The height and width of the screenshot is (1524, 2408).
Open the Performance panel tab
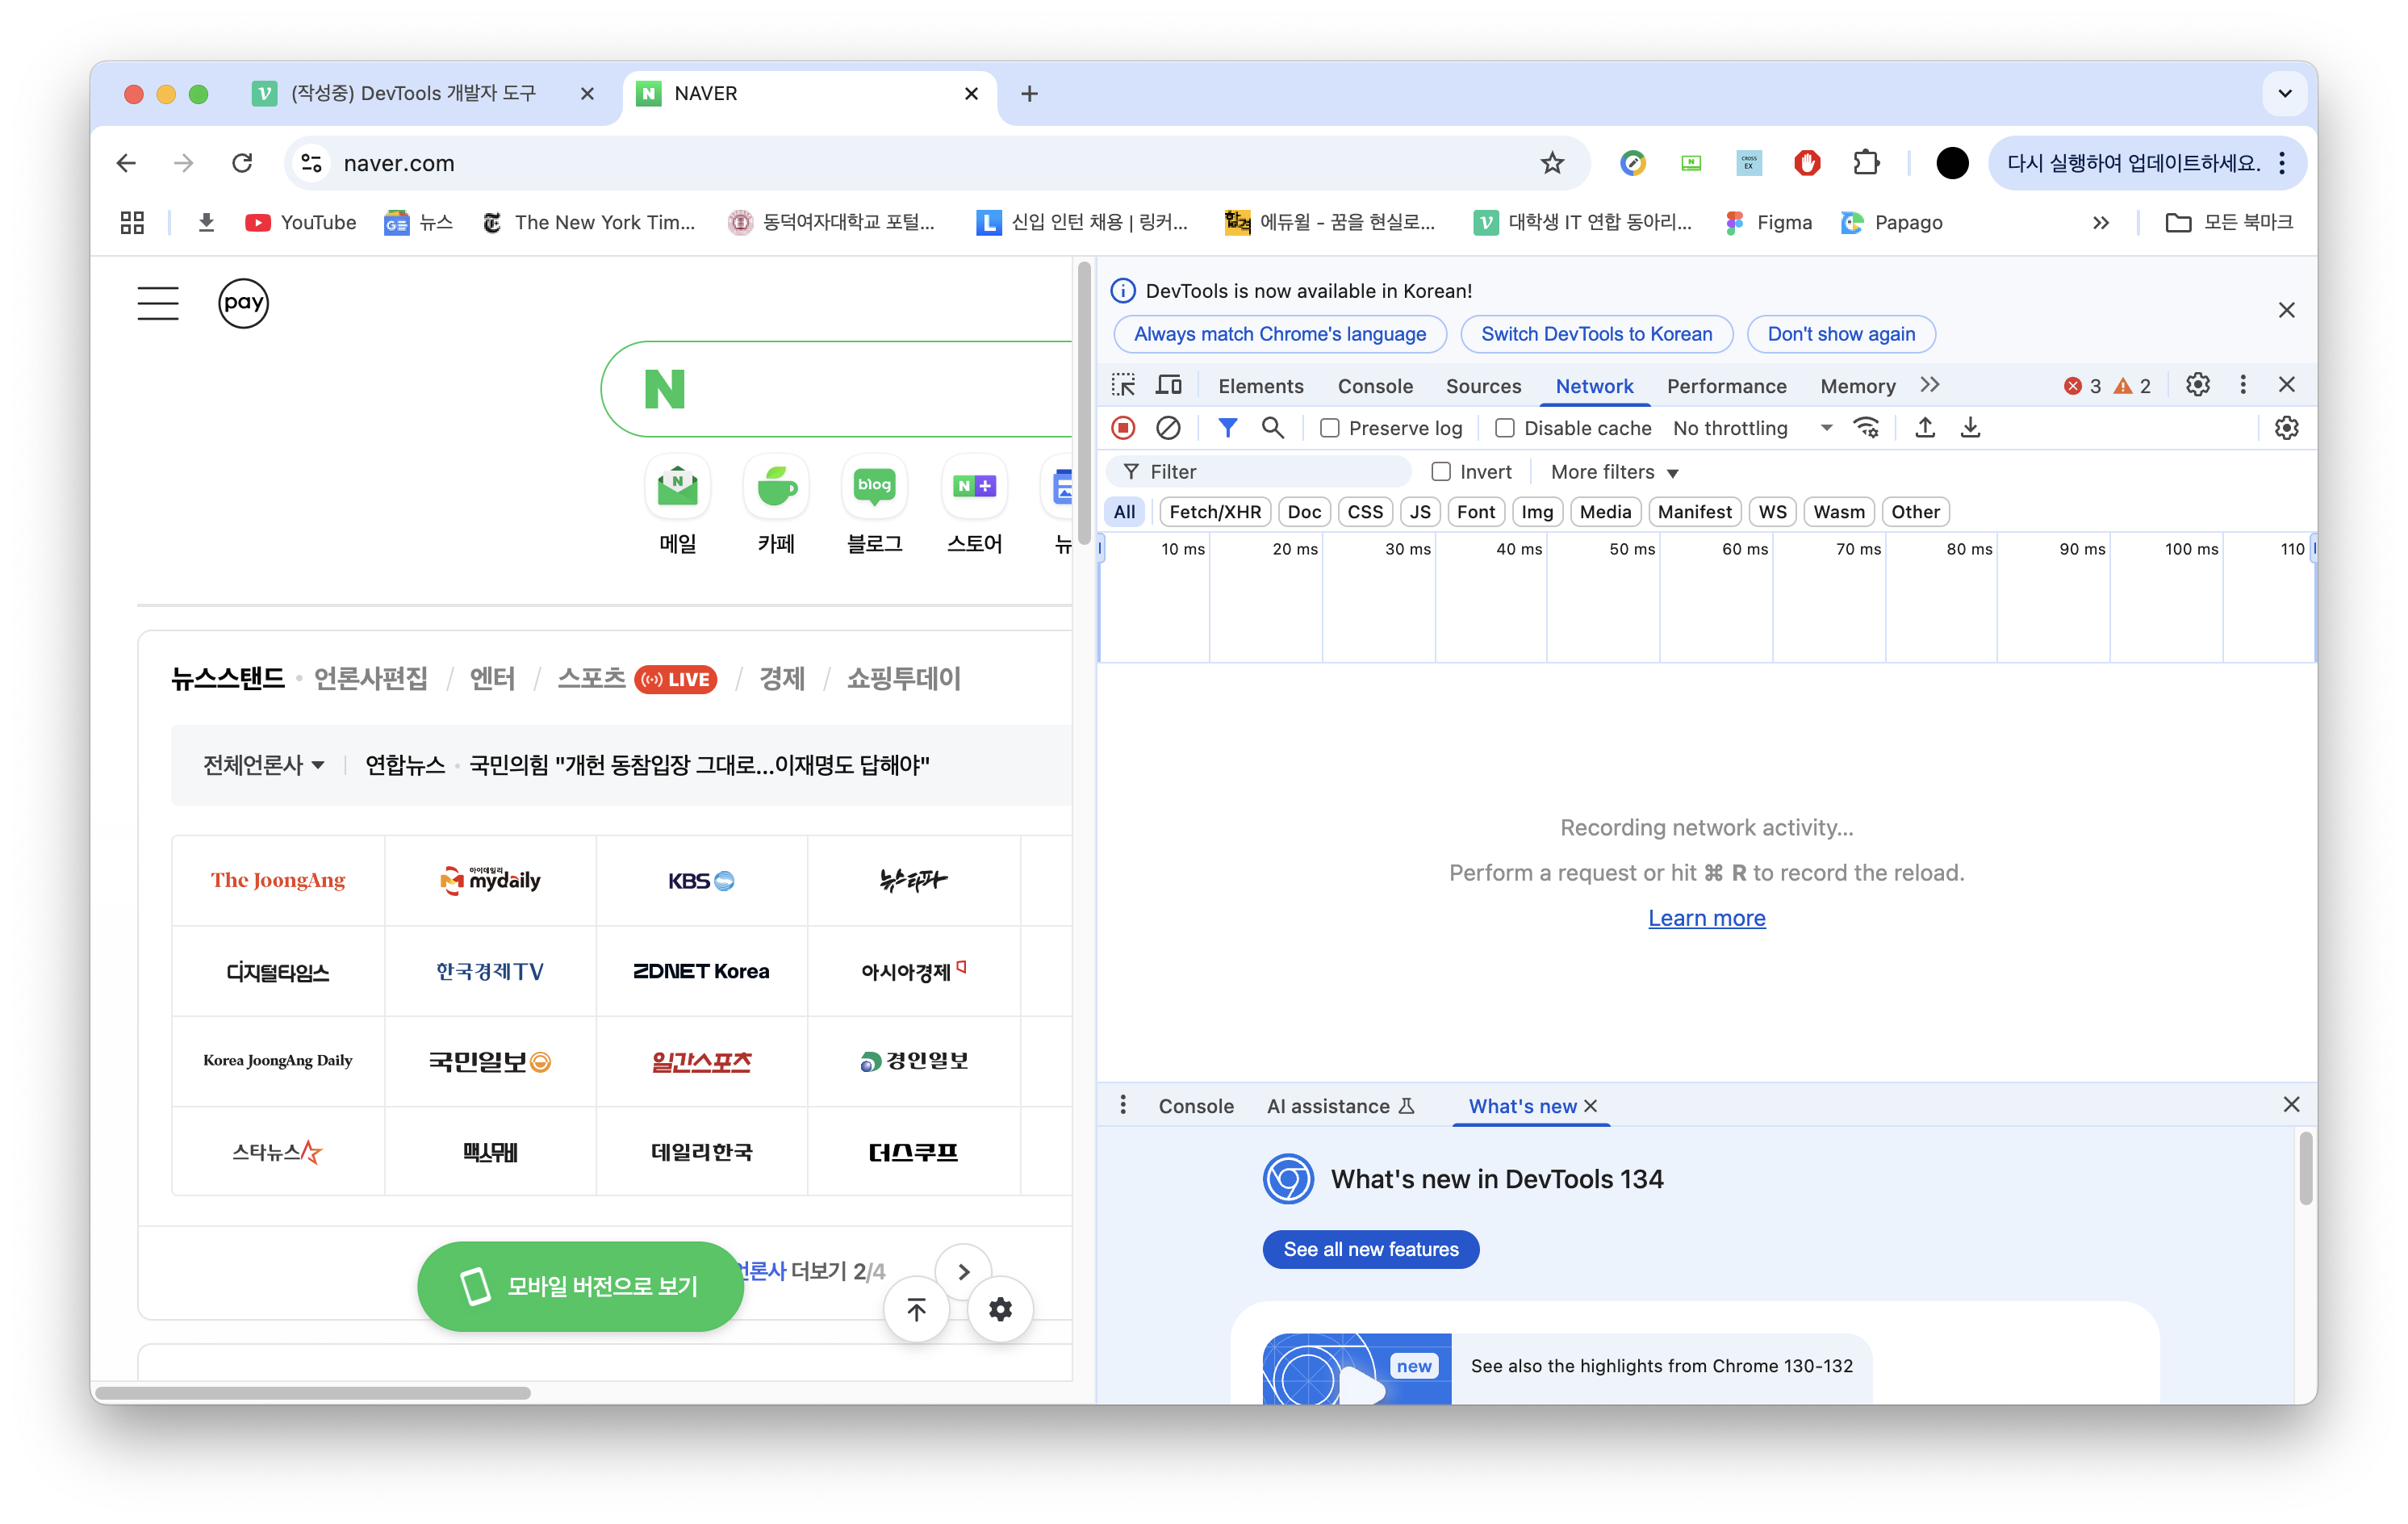pyautogui.click(x=1726, y=386)
